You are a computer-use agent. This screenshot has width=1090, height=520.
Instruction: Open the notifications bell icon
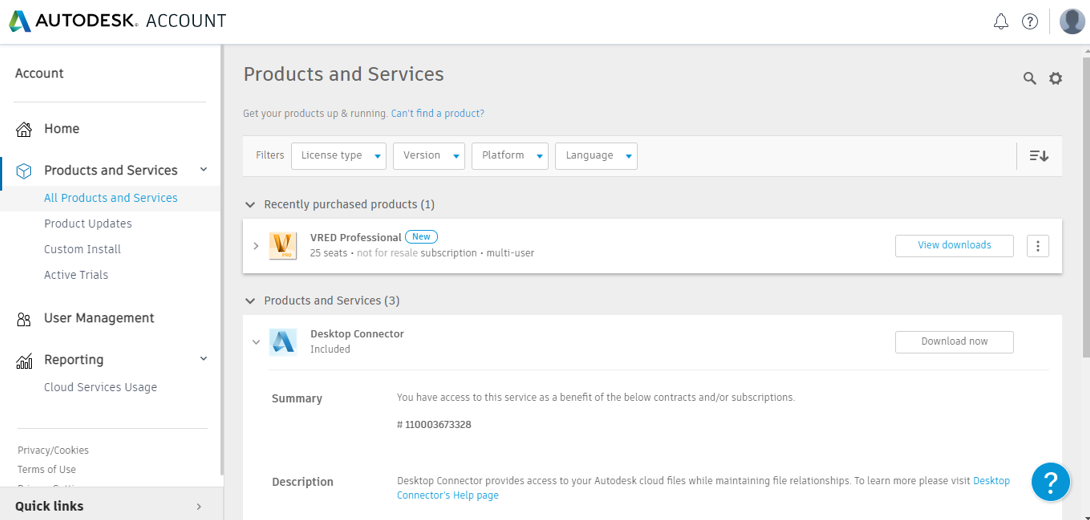pos(1000,21)
